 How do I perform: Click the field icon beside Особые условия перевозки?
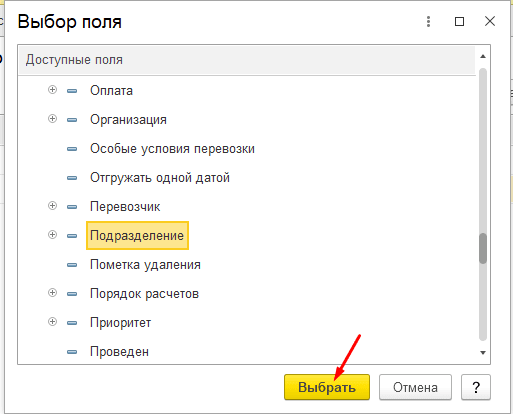click(72, 149)
